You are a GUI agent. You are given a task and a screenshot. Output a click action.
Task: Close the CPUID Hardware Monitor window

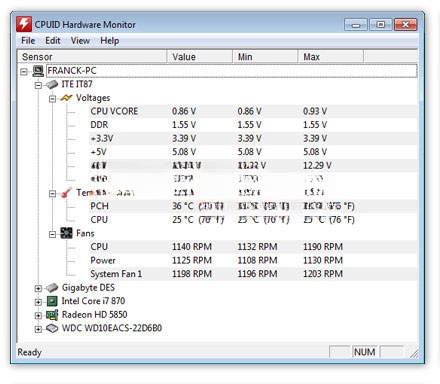coord(405,25)
